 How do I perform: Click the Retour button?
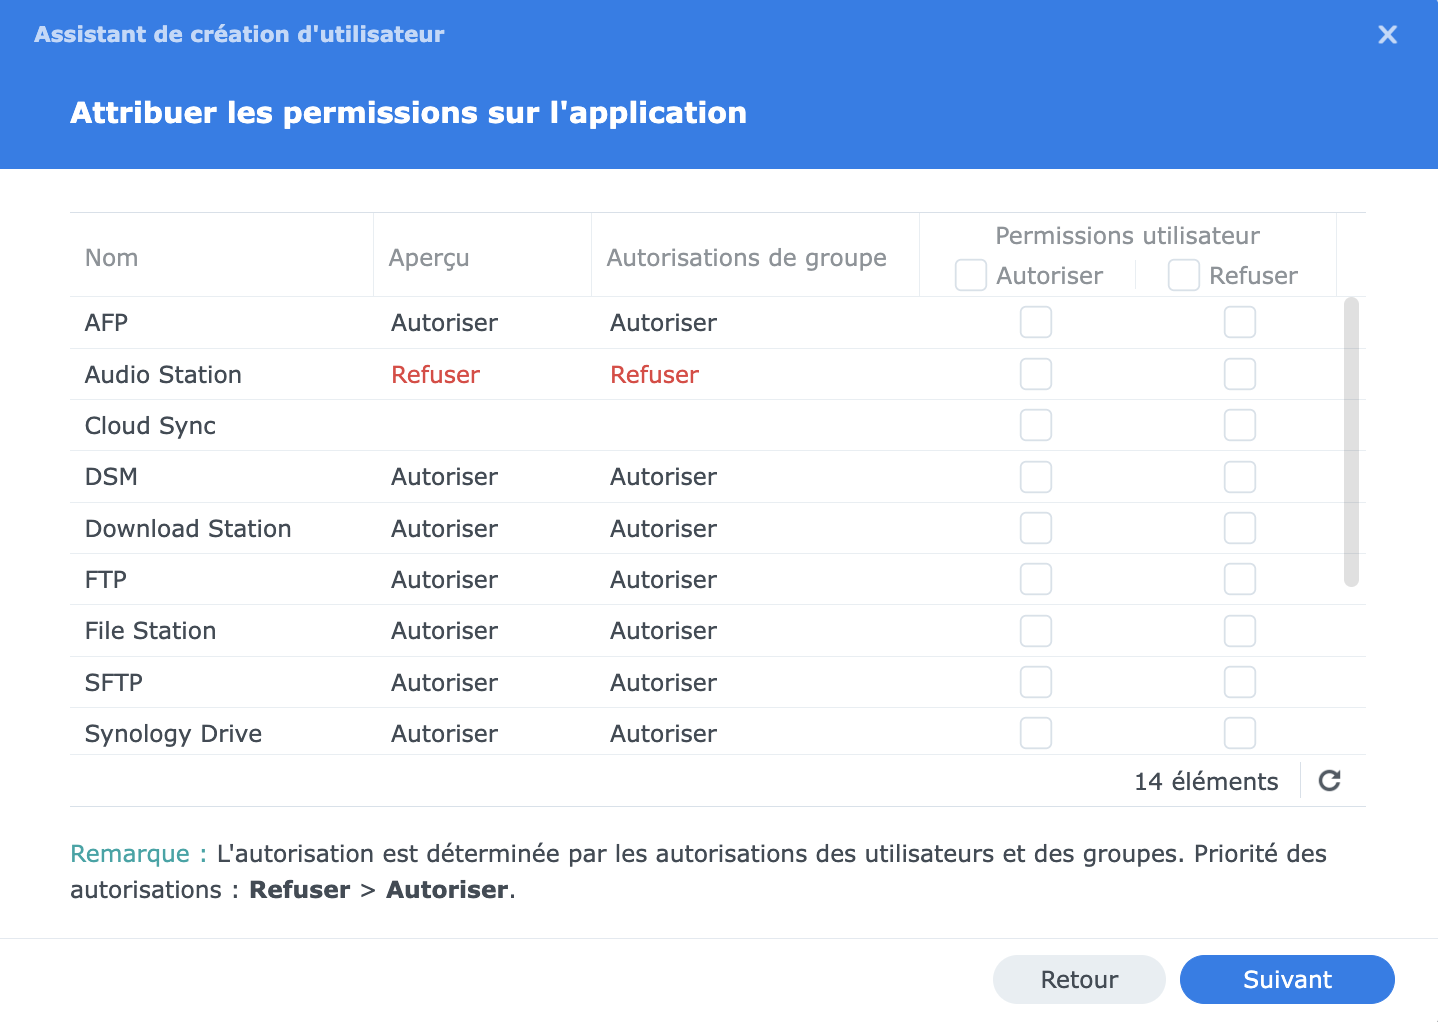pos(1079,979)
